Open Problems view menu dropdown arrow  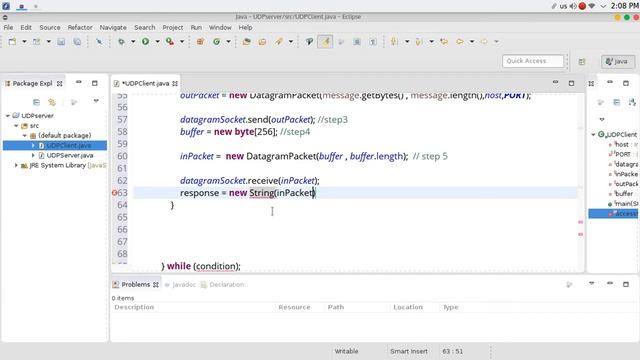(x=591, y=284)
